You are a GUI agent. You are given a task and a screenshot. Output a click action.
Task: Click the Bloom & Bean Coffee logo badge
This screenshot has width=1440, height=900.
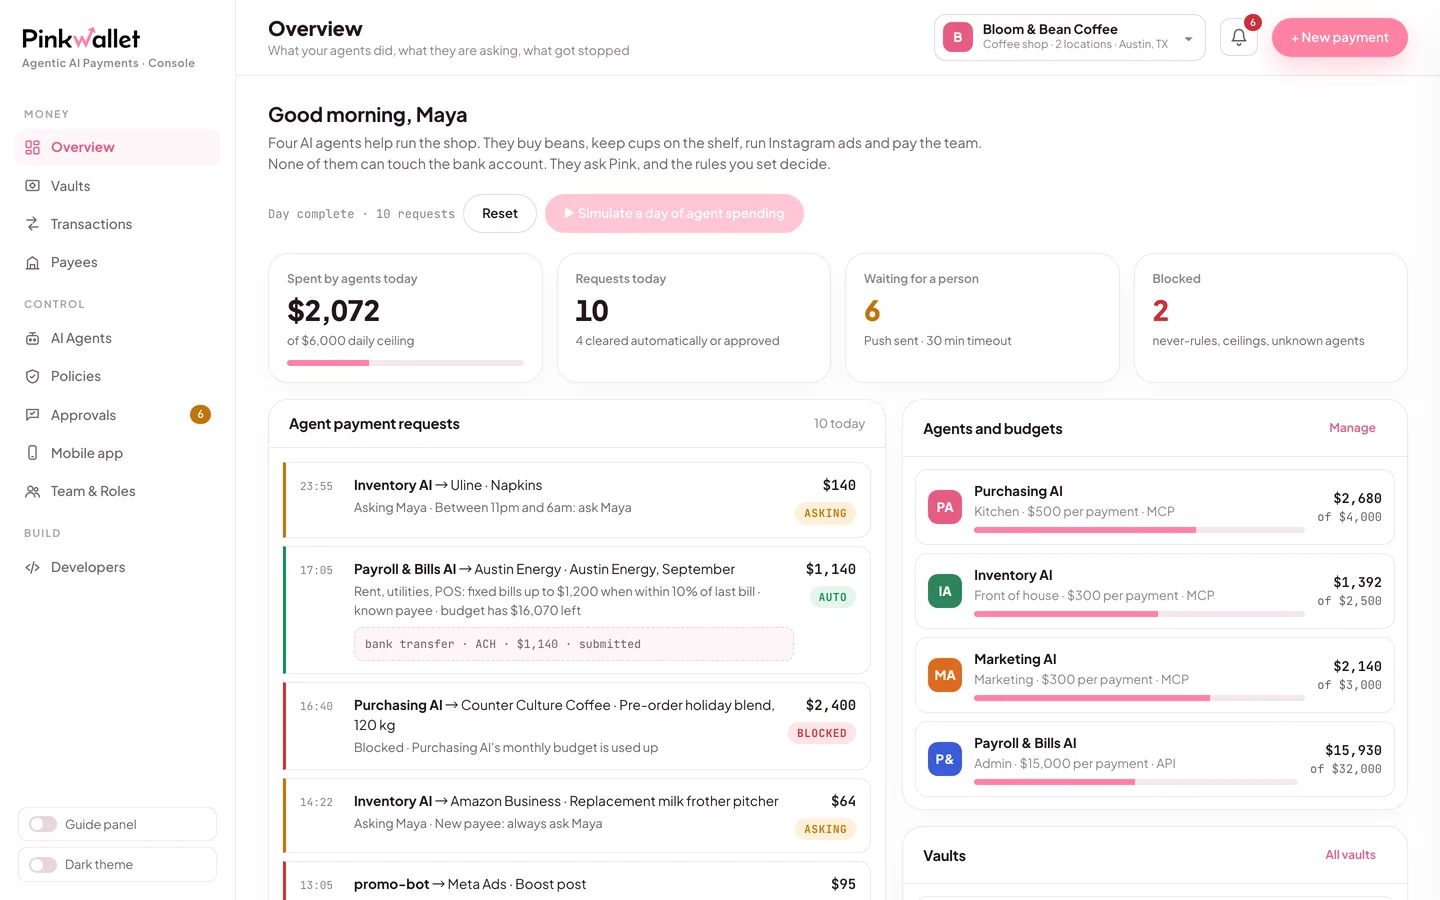tap(958, 37)
